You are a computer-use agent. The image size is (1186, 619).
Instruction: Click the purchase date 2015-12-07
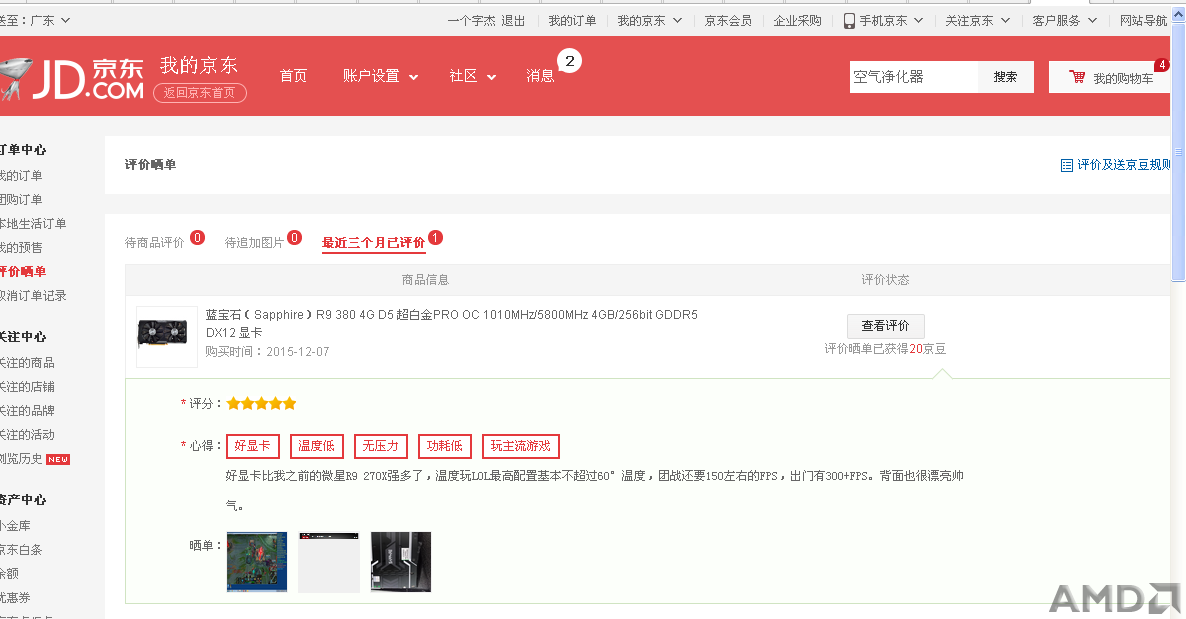click(x=297, y=352)
